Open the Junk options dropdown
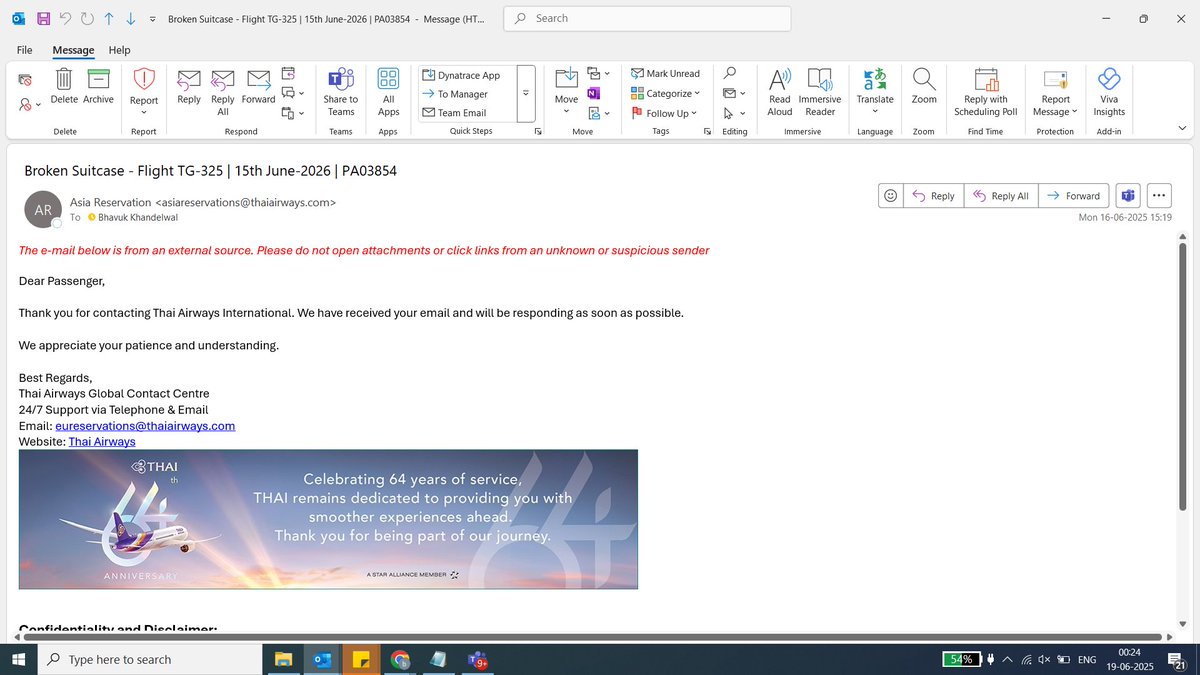Viewport: 1200px width, 675px height. (30, 104)
